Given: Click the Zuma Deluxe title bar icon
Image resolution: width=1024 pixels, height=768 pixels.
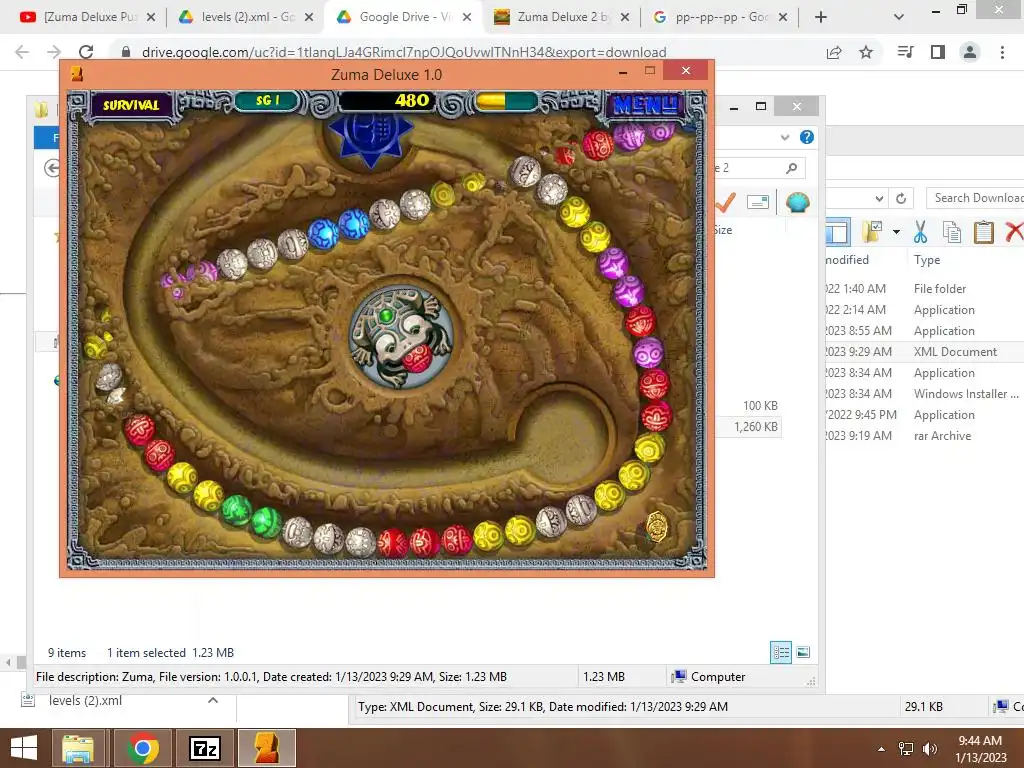Looking at the screenshot, I should pos(77,74).
